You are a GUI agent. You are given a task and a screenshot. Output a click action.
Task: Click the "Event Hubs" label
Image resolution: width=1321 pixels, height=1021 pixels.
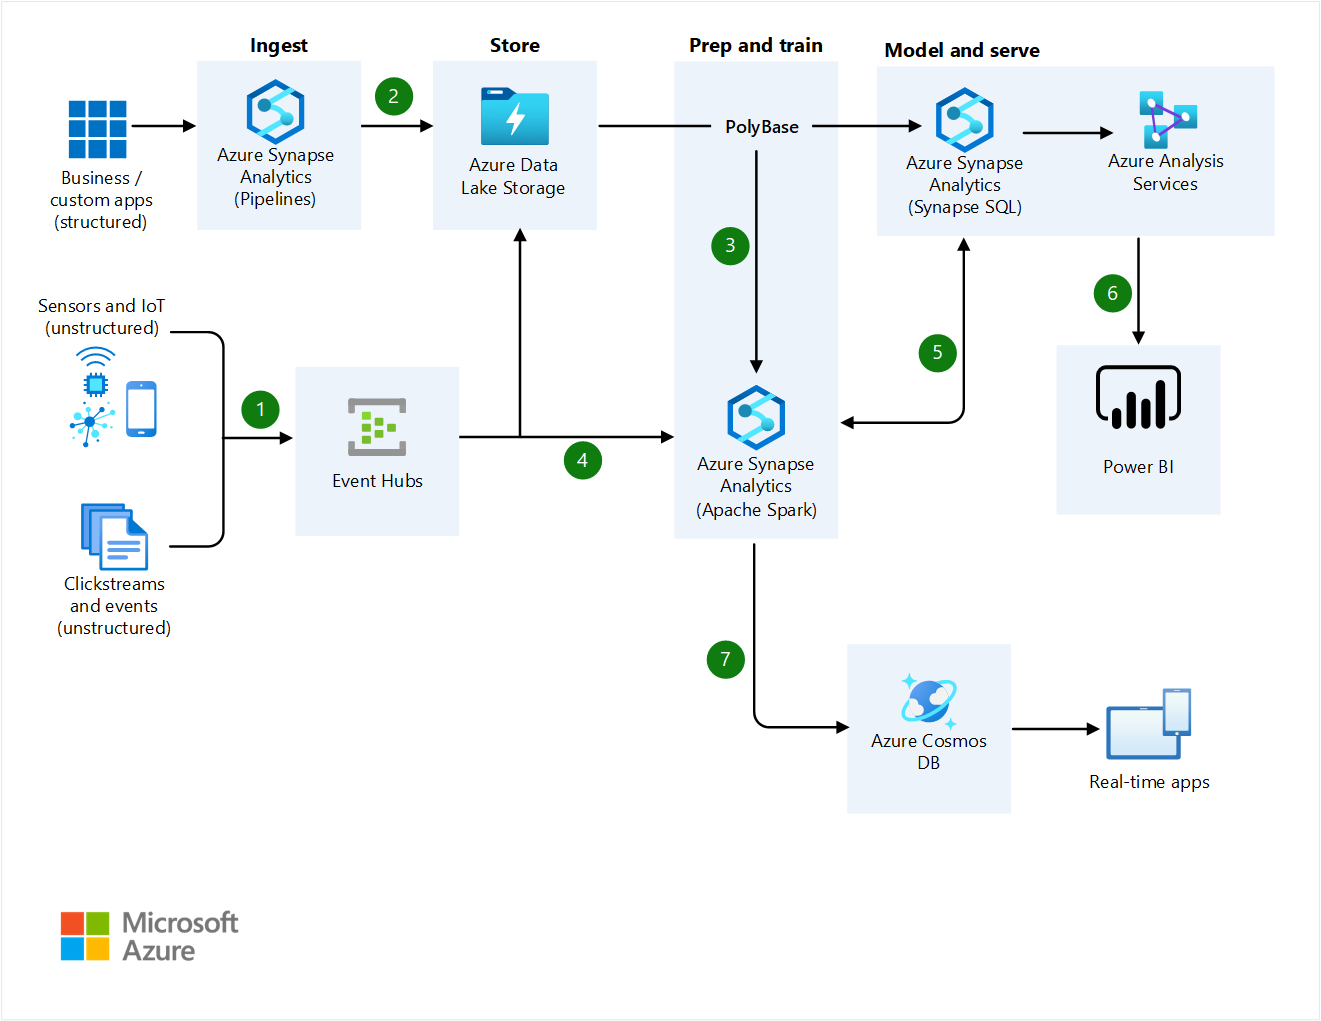tap(378, 481)
